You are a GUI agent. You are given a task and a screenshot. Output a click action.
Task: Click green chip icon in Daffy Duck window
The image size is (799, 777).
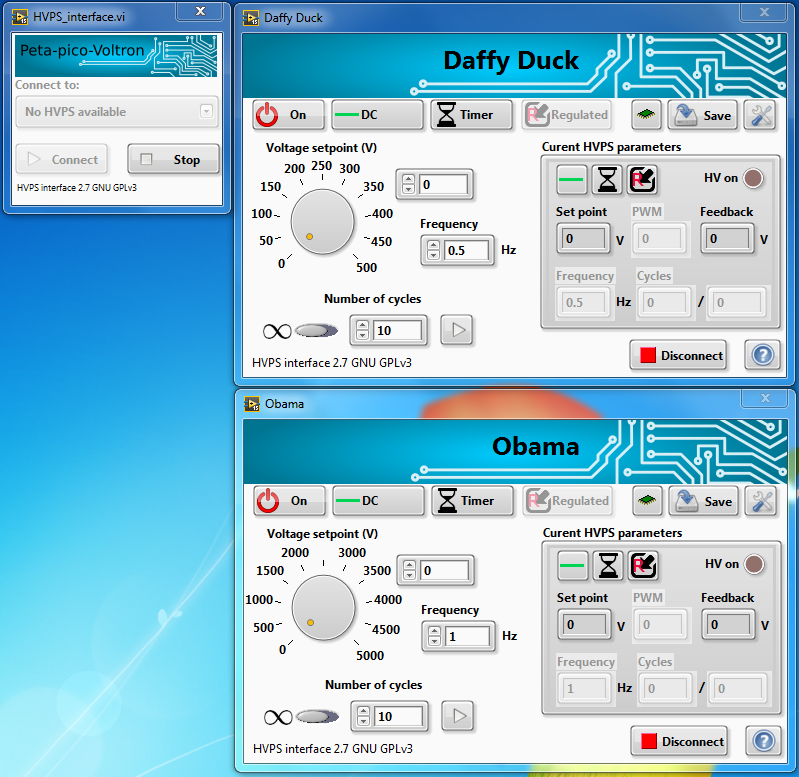[646, 115]
